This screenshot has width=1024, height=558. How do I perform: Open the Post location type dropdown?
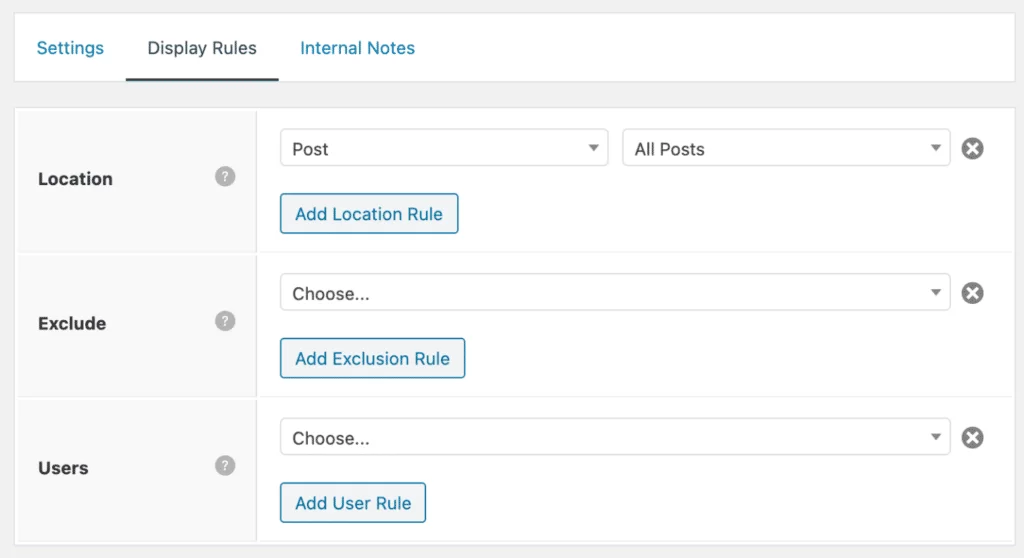click(444, 148)
